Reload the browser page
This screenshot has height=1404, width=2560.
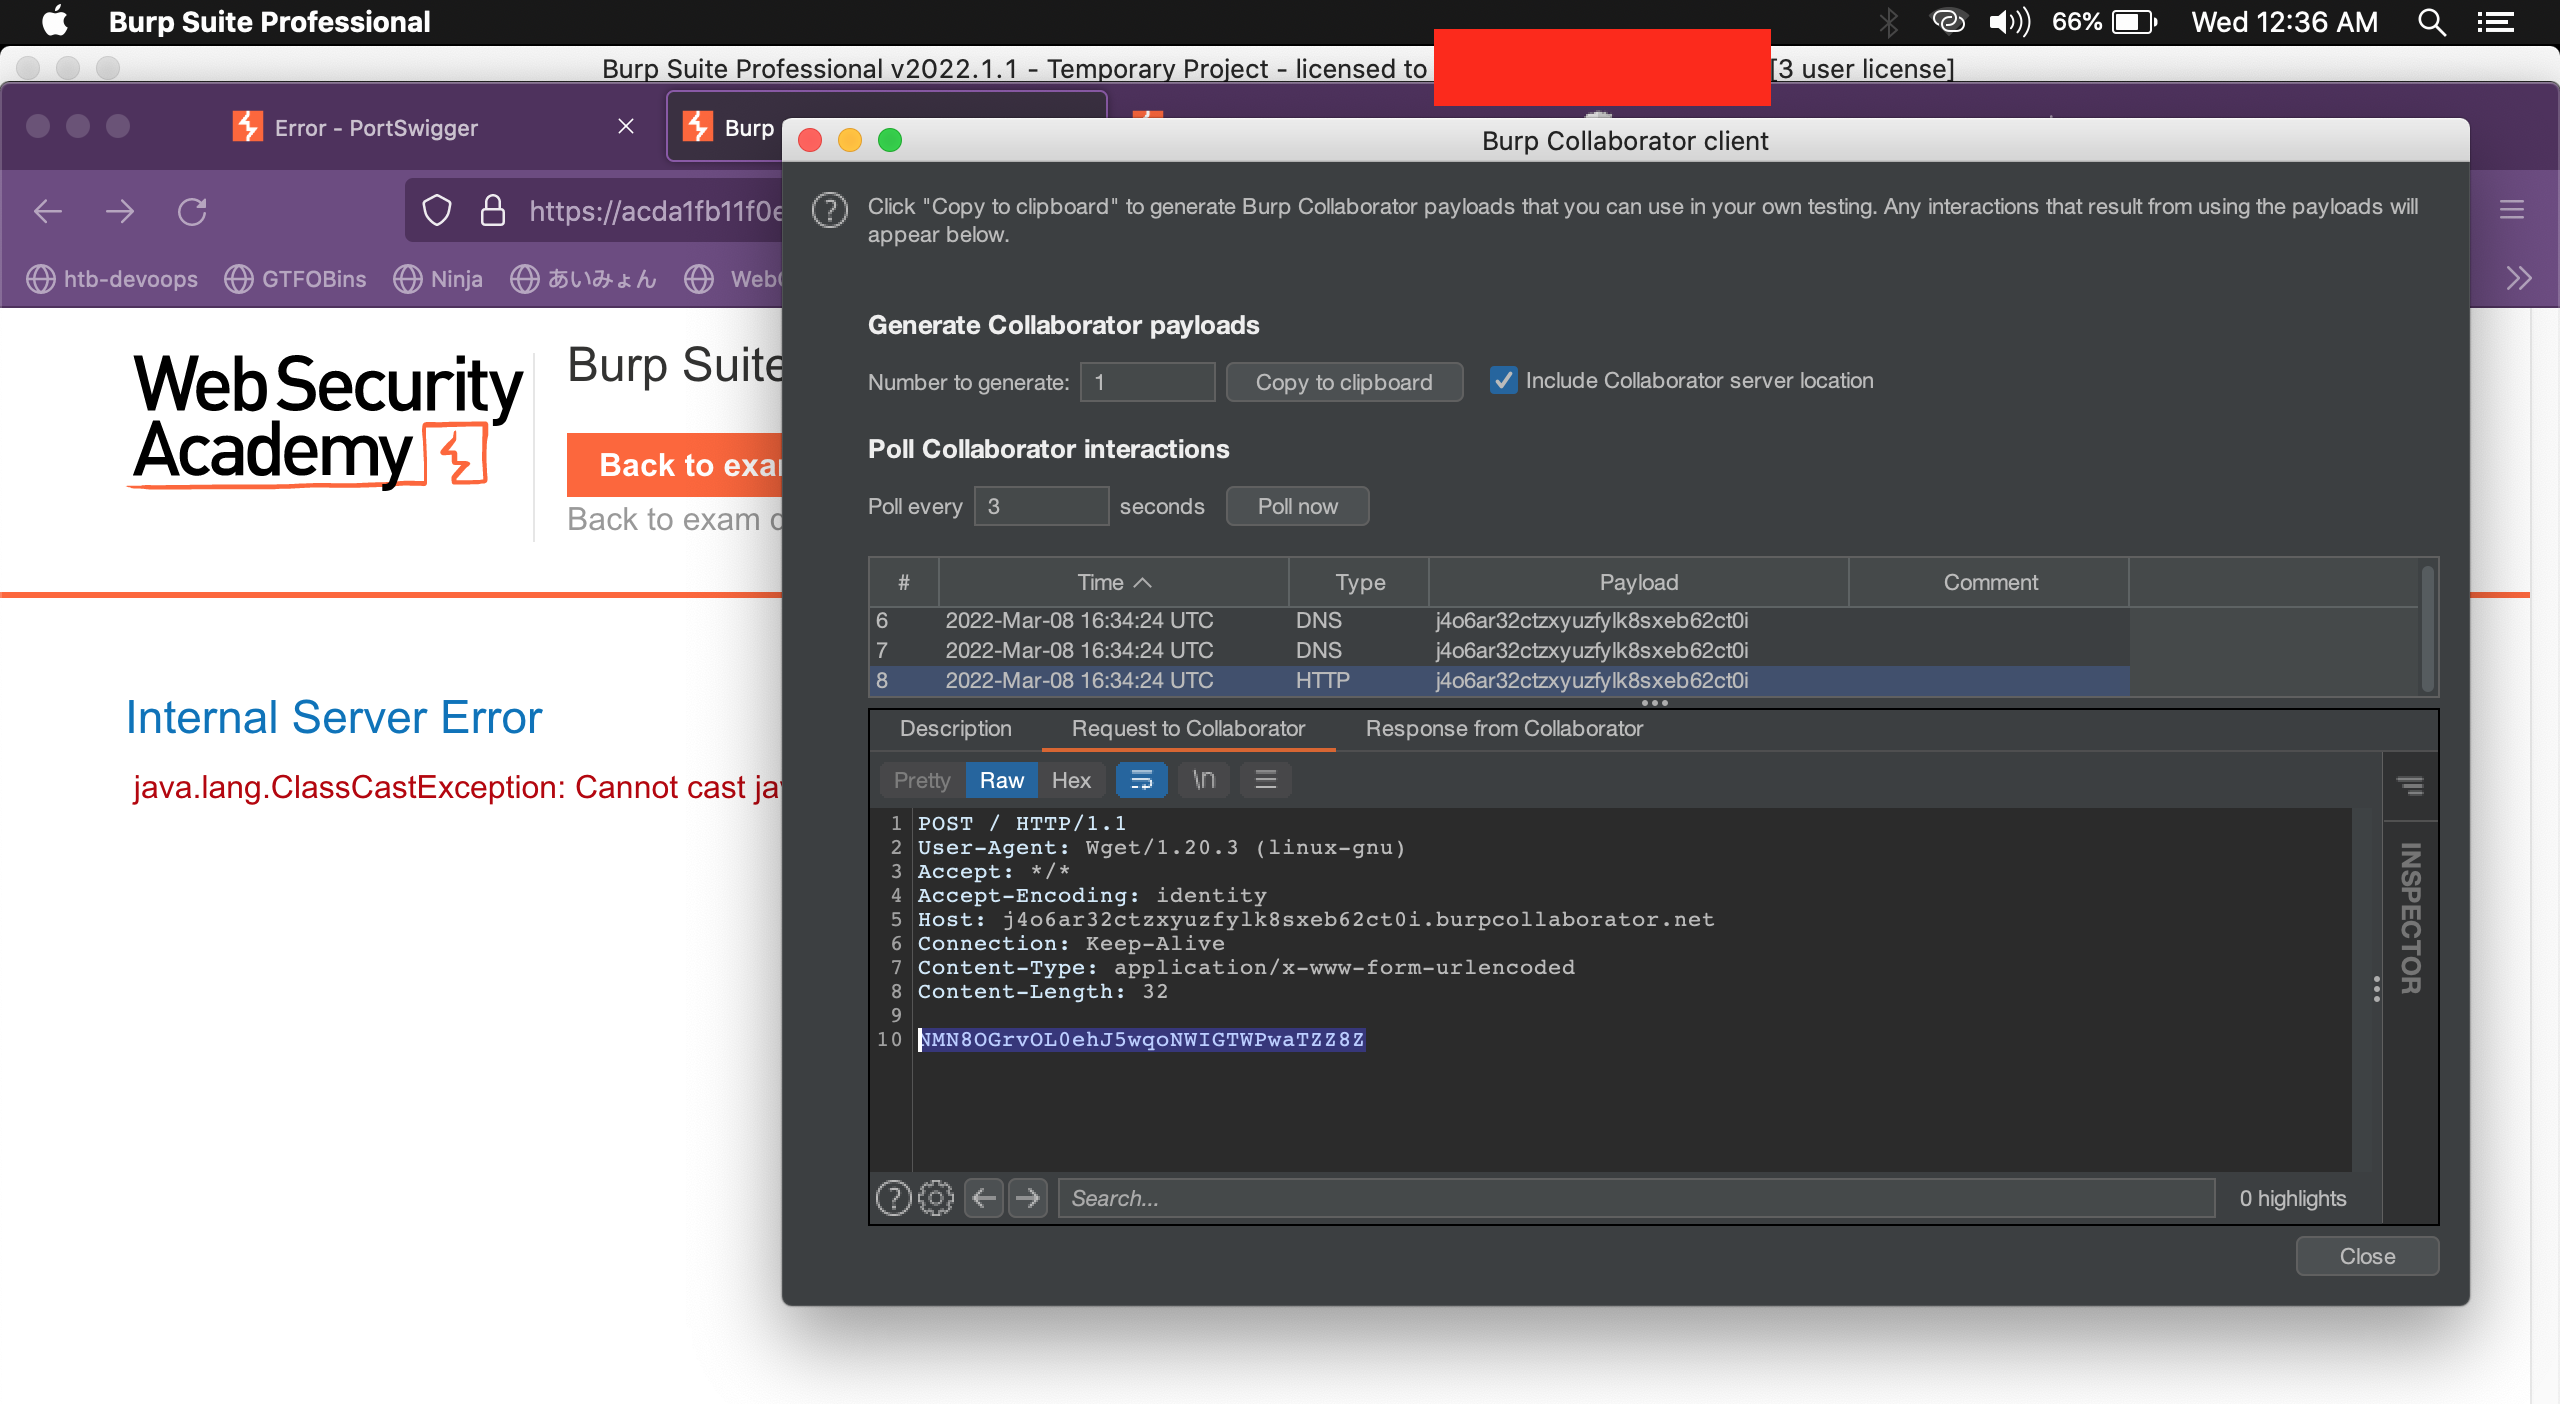coord(192,211)
